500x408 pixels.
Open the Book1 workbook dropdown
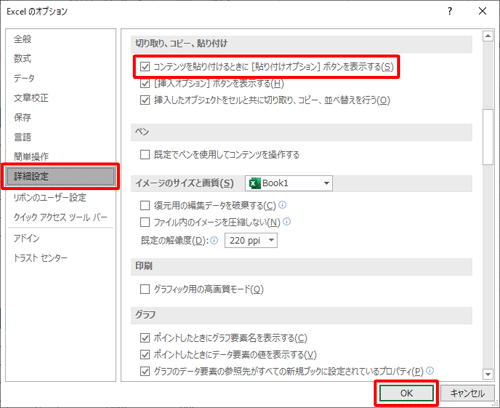pos(289,183)
